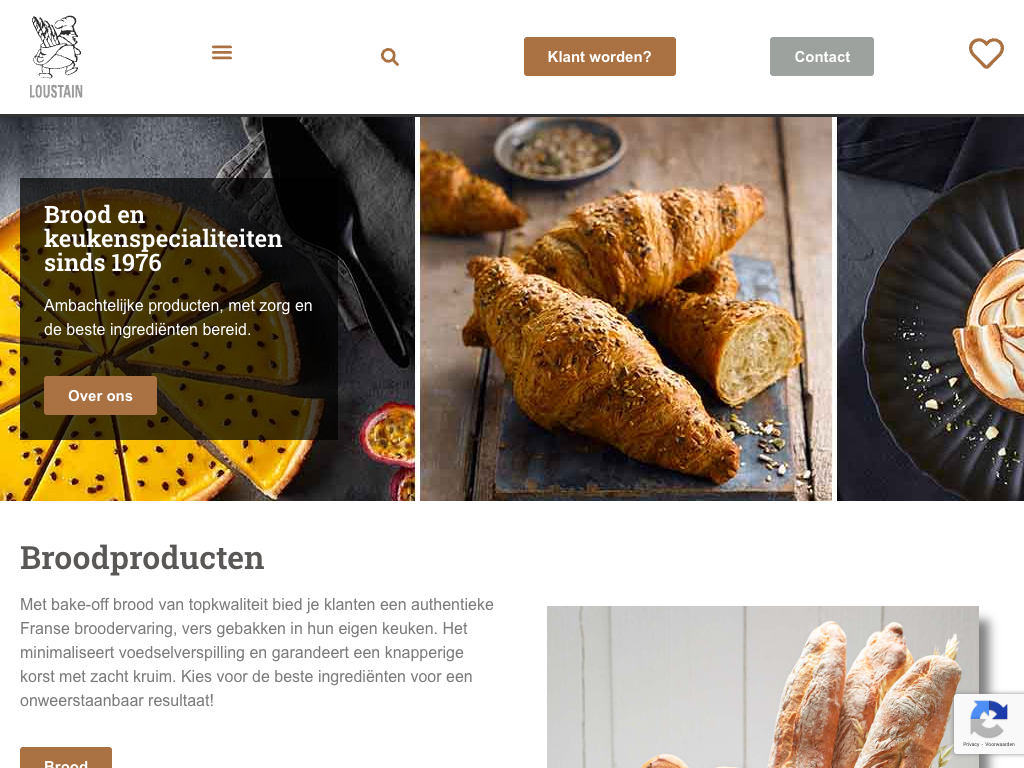Viewport: 1024px width, 768px height.
Task: Click the reCAPTCHA Privacy link
Action: pos(970,744)
